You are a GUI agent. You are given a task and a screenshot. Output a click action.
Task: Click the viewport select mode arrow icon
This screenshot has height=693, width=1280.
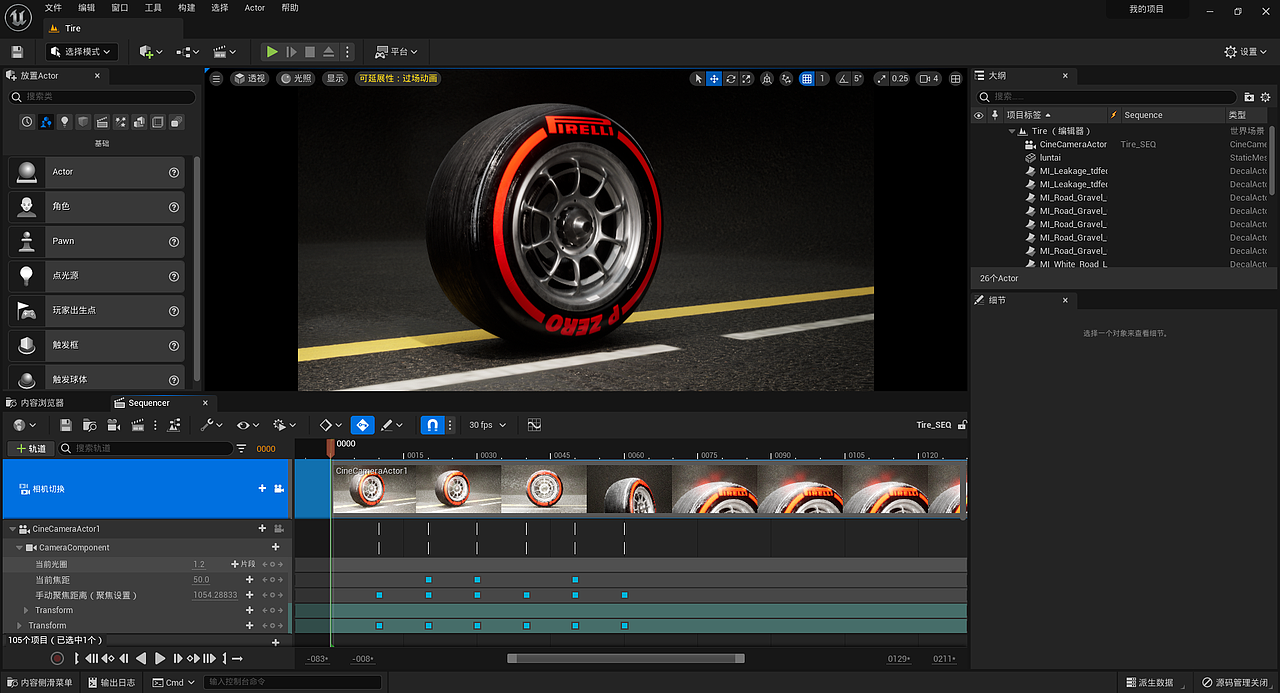click(x=698, y=78)
